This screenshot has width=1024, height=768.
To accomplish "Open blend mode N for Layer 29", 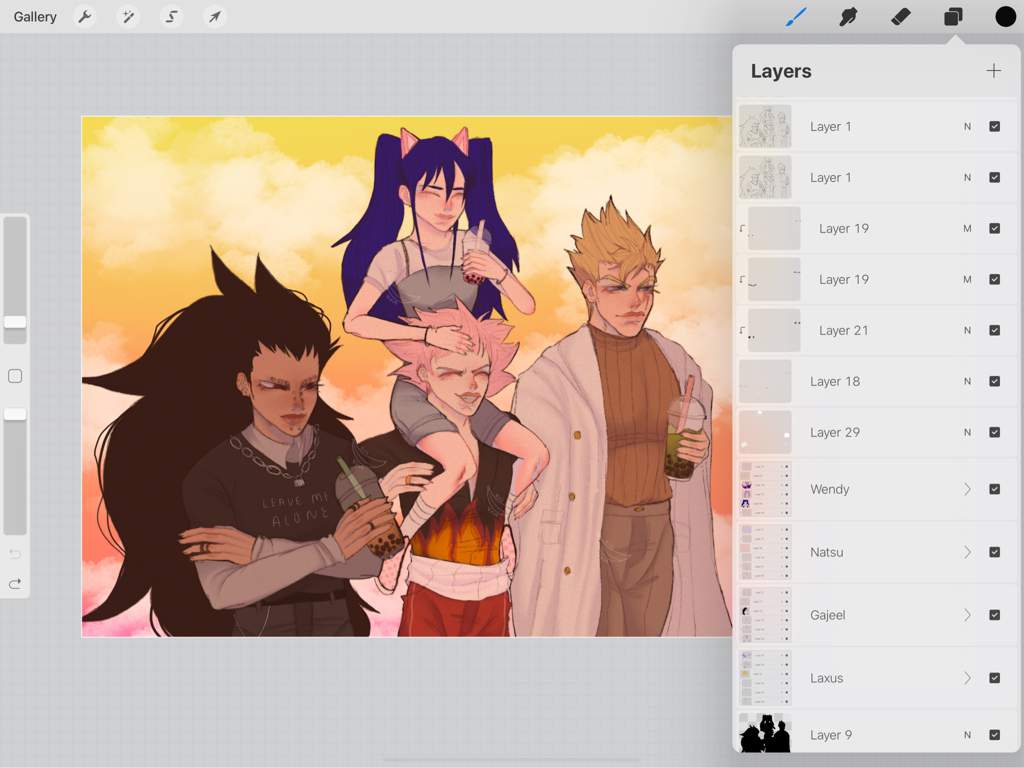I will coord(967,432).
